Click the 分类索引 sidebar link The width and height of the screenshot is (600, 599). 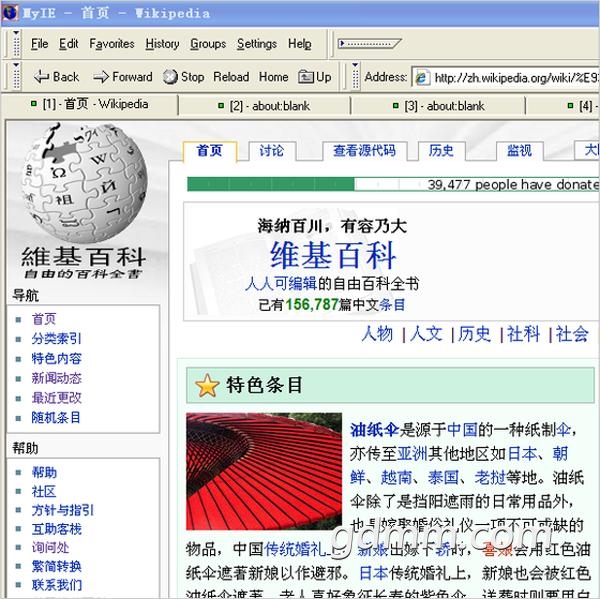pos(57,338)
